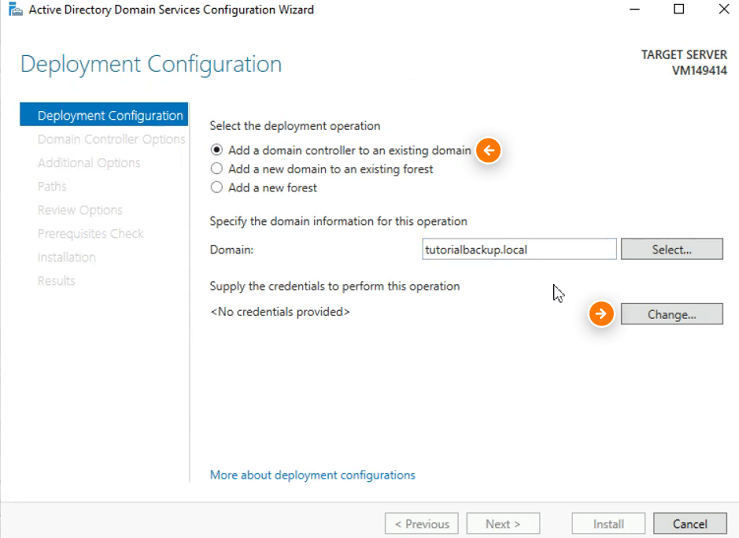Image resolution: width=739 pixels, height=538 pixels.
Task: Cancel the configuration wizard
Action: click(690, 524)
